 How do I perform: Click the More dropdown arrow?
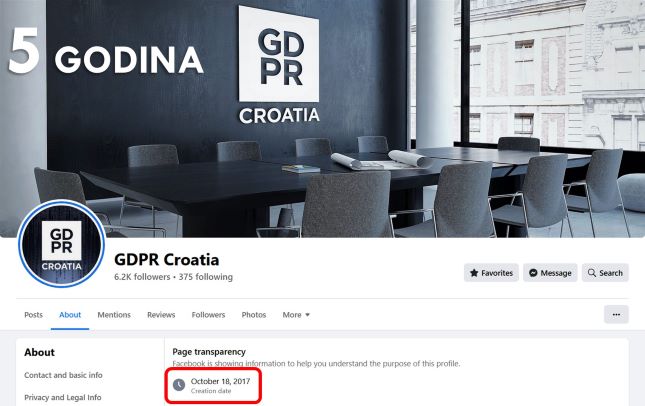pyautogui.click(x=307, y=315)
